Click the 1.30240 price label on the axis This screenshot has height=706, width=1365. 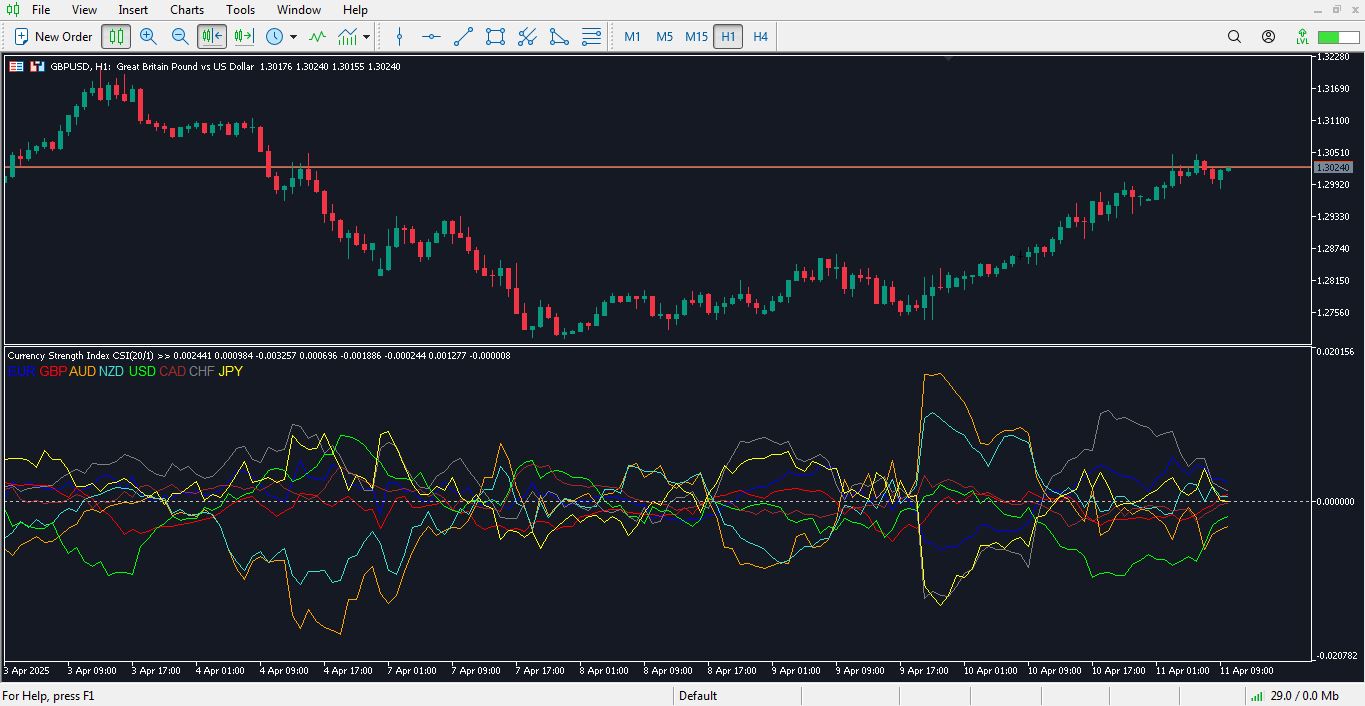(x=1332, y=167)
